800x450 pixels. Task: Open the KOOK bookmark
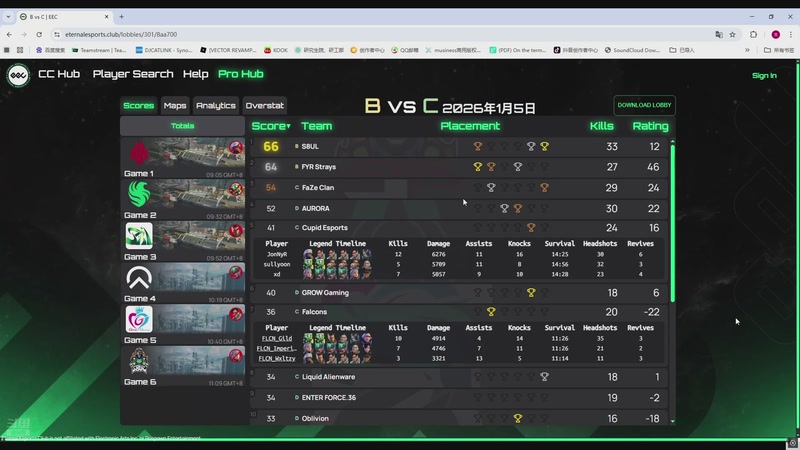click(x=276, y=50)
